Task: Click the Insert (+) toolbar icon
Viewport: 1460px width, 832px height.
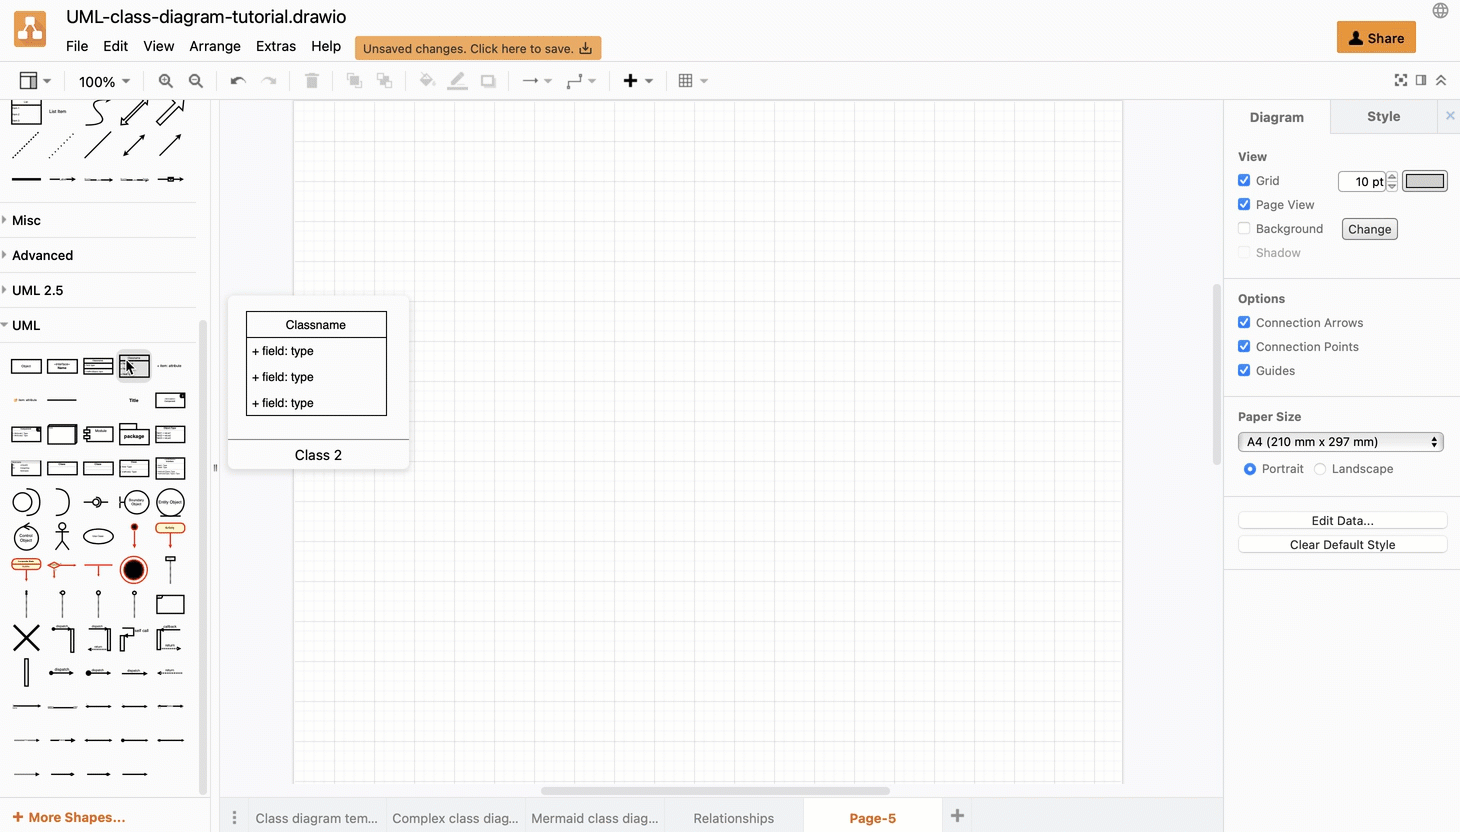Action: point(632,81)
